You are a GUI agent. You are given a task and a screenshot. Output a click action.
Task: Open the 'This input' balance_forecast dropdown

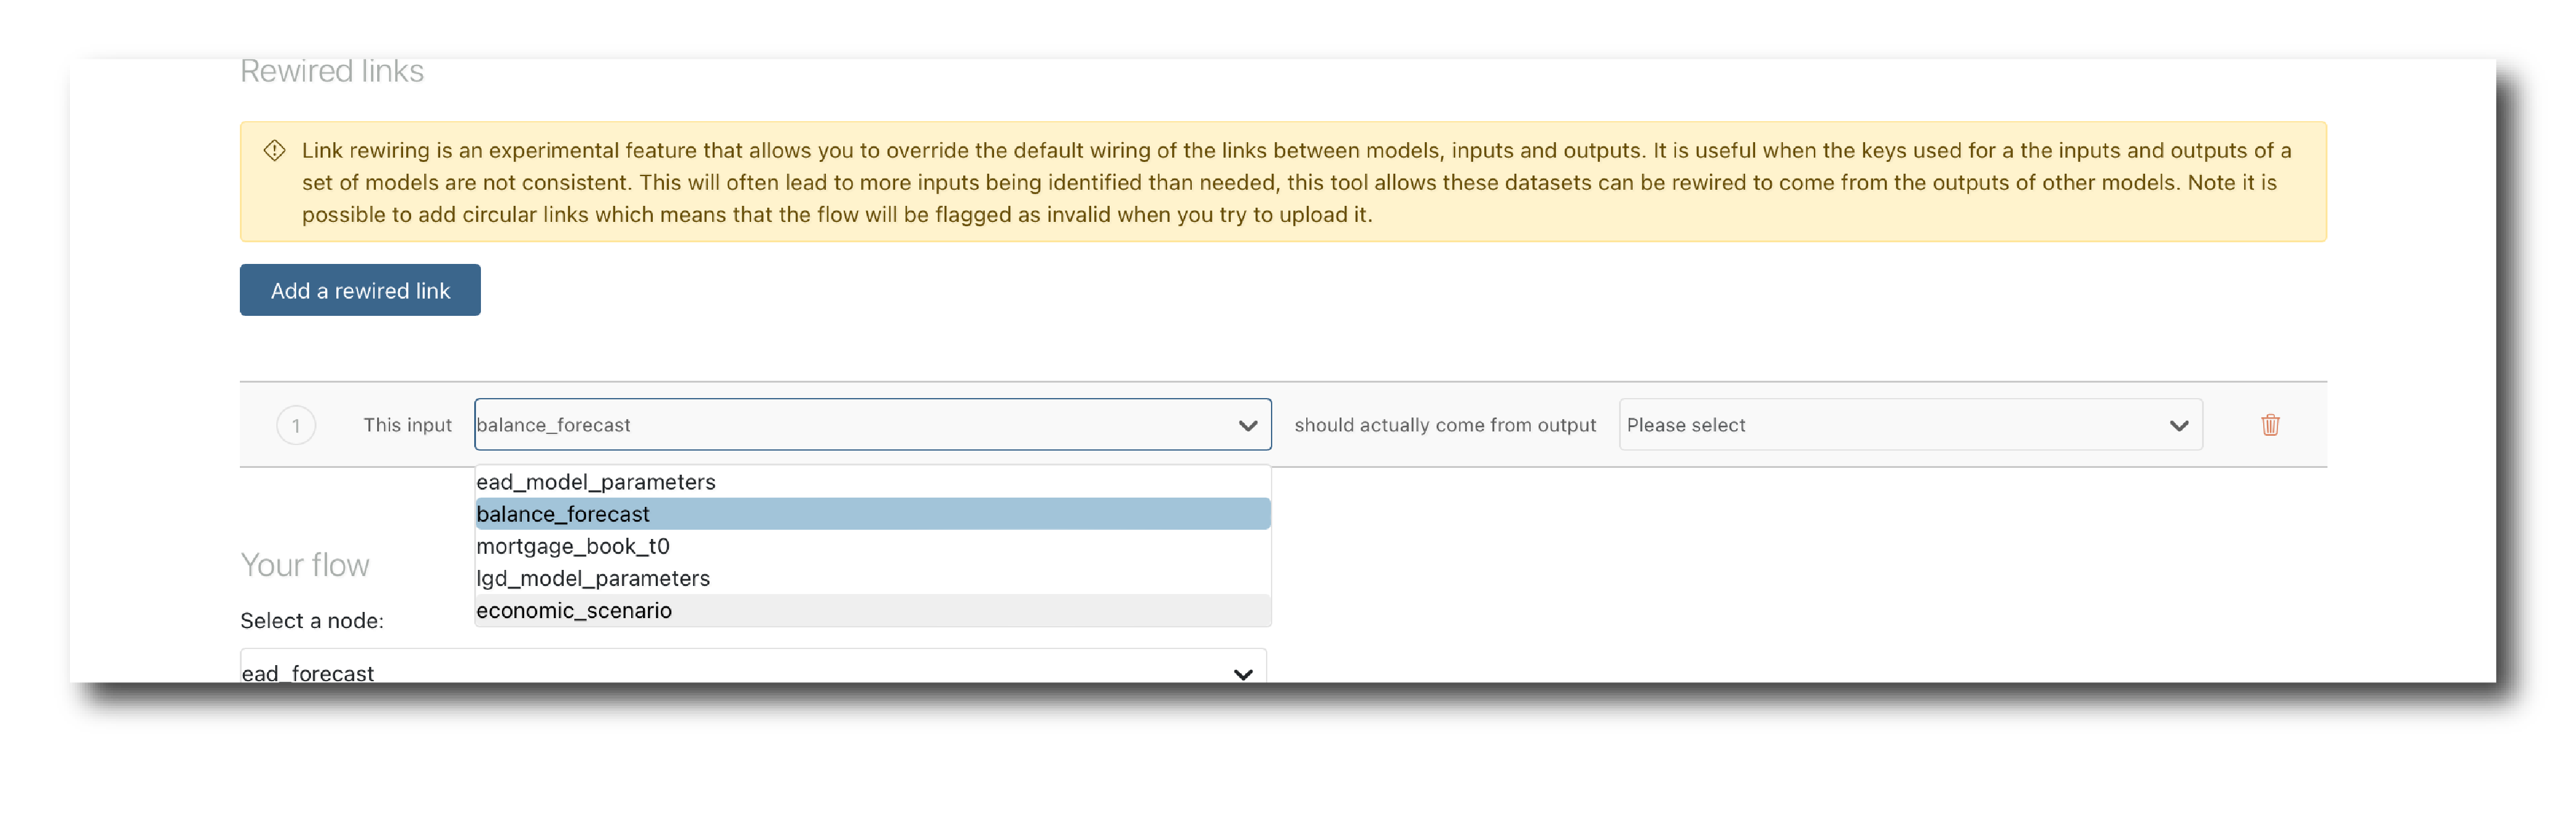(860, 425)
